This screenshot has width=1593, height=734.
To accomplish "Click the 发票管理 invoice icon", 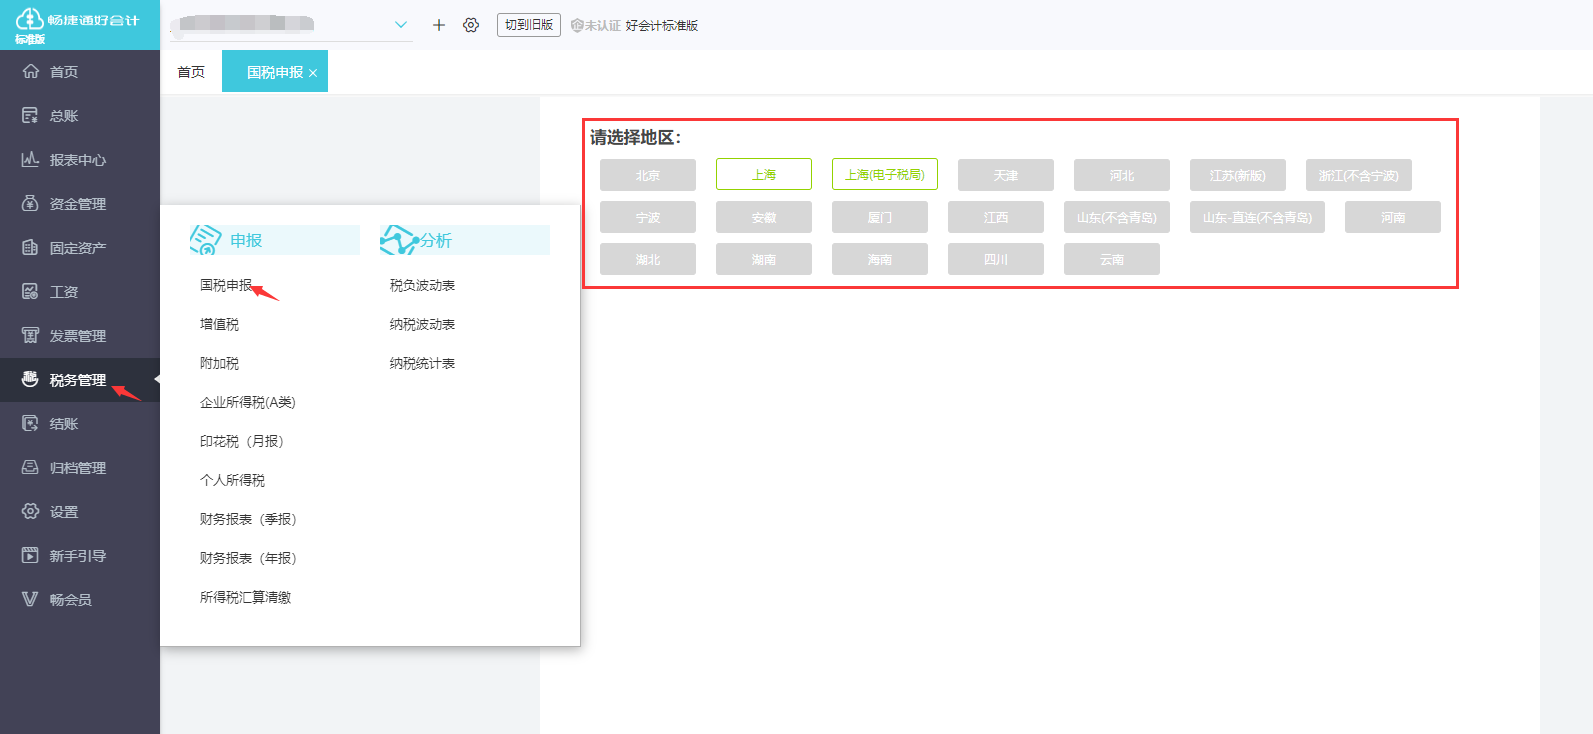I will coord(30,336).
